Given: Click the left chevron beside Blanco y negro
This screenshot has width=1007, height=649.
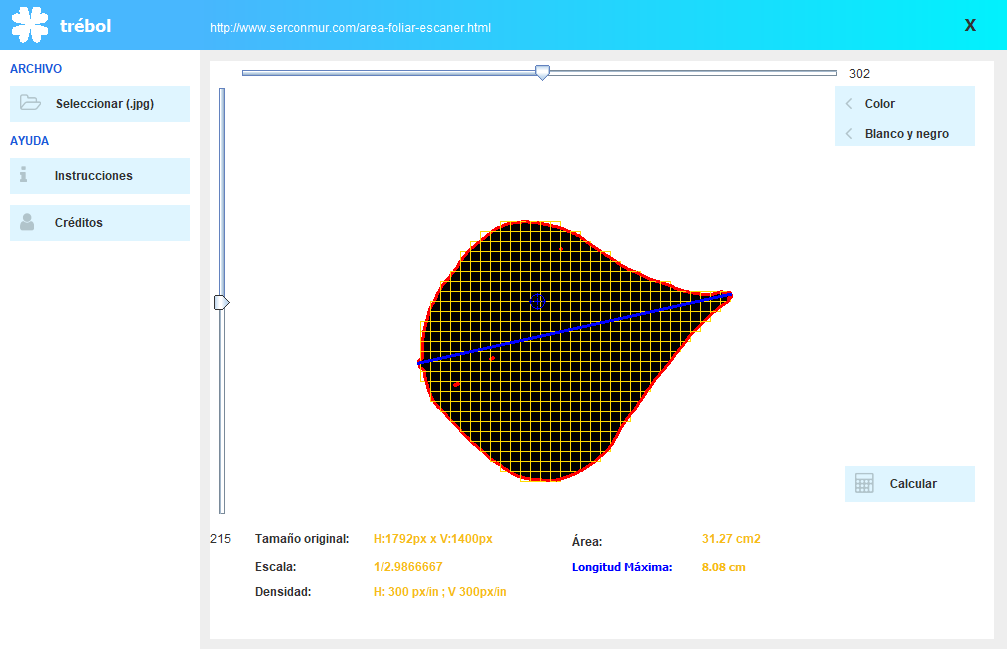Looking at the screenshot, I should click(849, 134).
